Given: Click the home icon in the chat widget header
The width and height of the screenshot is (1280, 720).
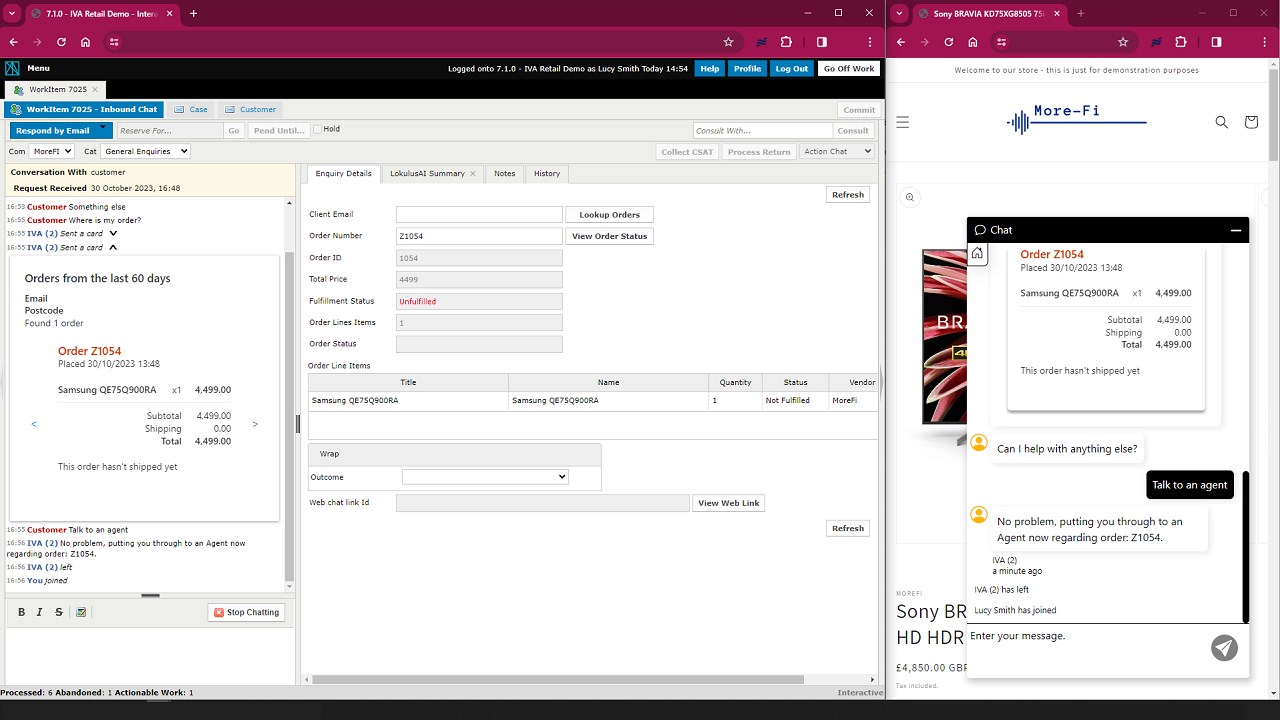Looking at the screenshot, I should (x=977, y=253).
